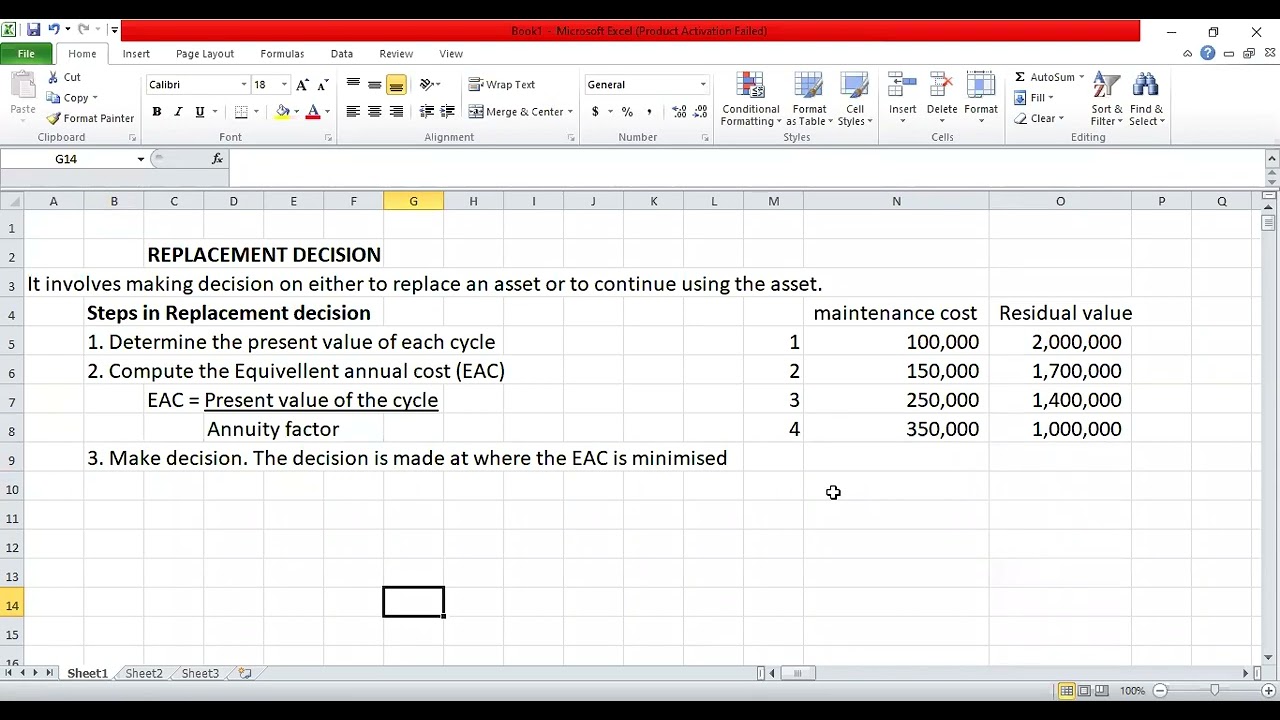Toggle Align Text Right

point(396,112)
